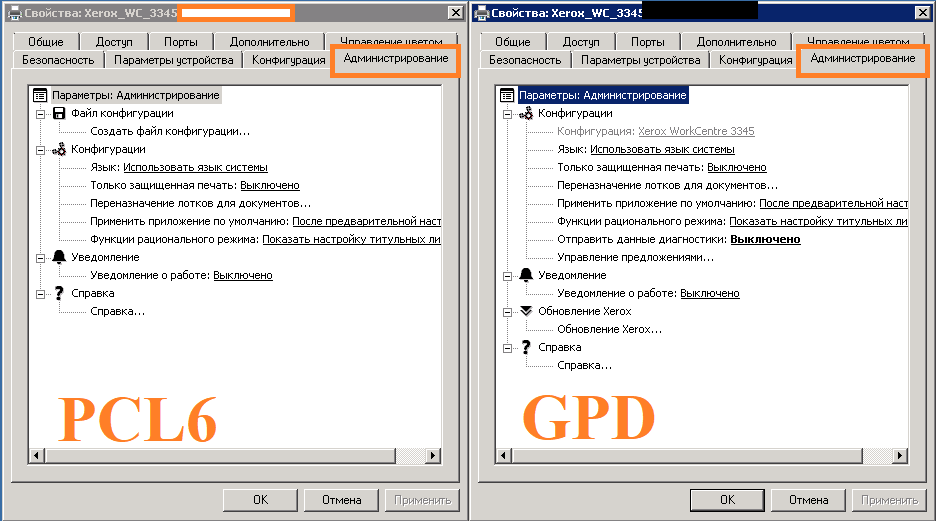
Task: Click horizontal scrollbar right arrow in PCL6 window
Action: pos(433,456)
